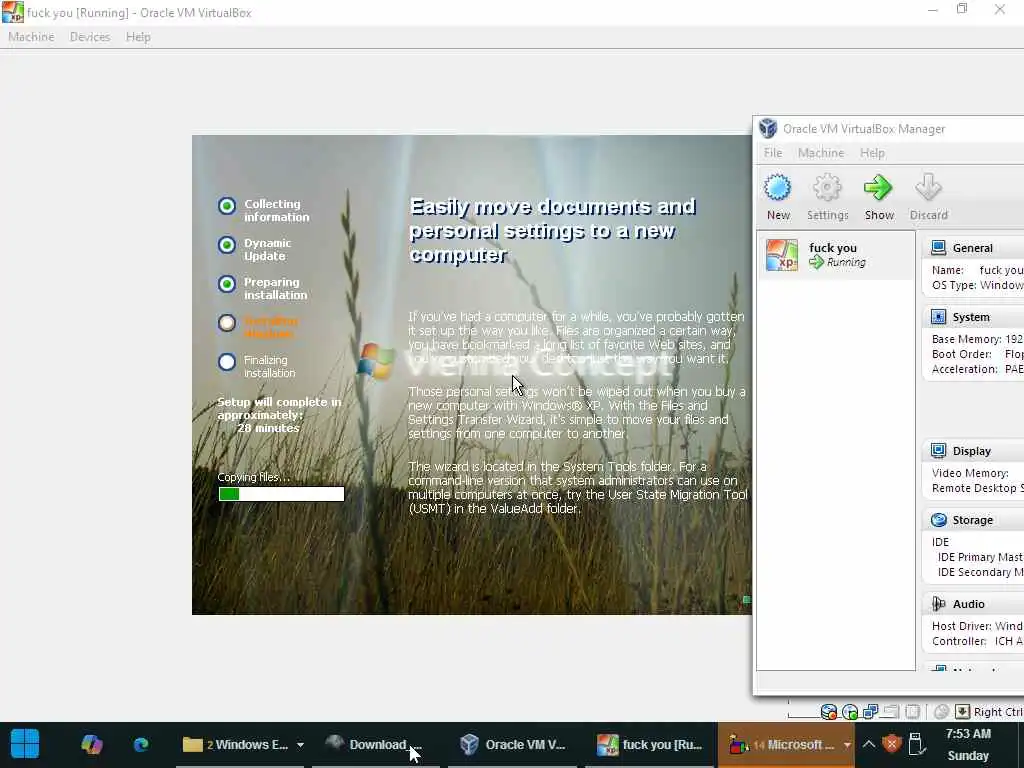Click the 'Running' status text under VM name
Viewport: 1024px width, 768px height.
click(846, 263)
